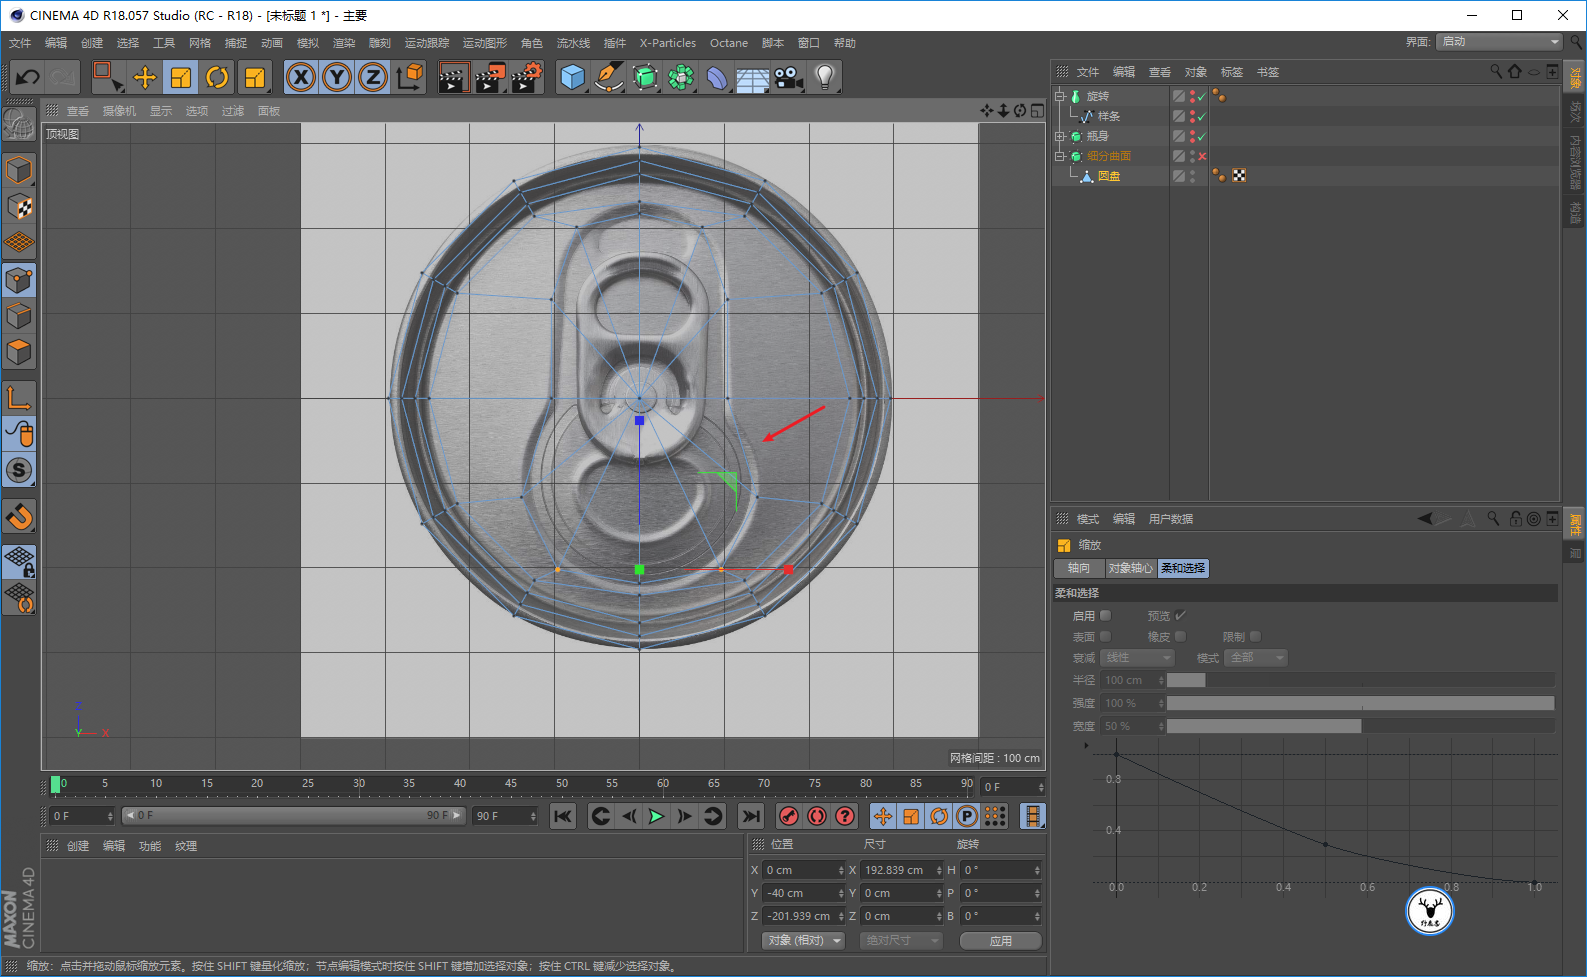Click the Undo arrow icon
Screen dimensions: 1587x977
28,77
